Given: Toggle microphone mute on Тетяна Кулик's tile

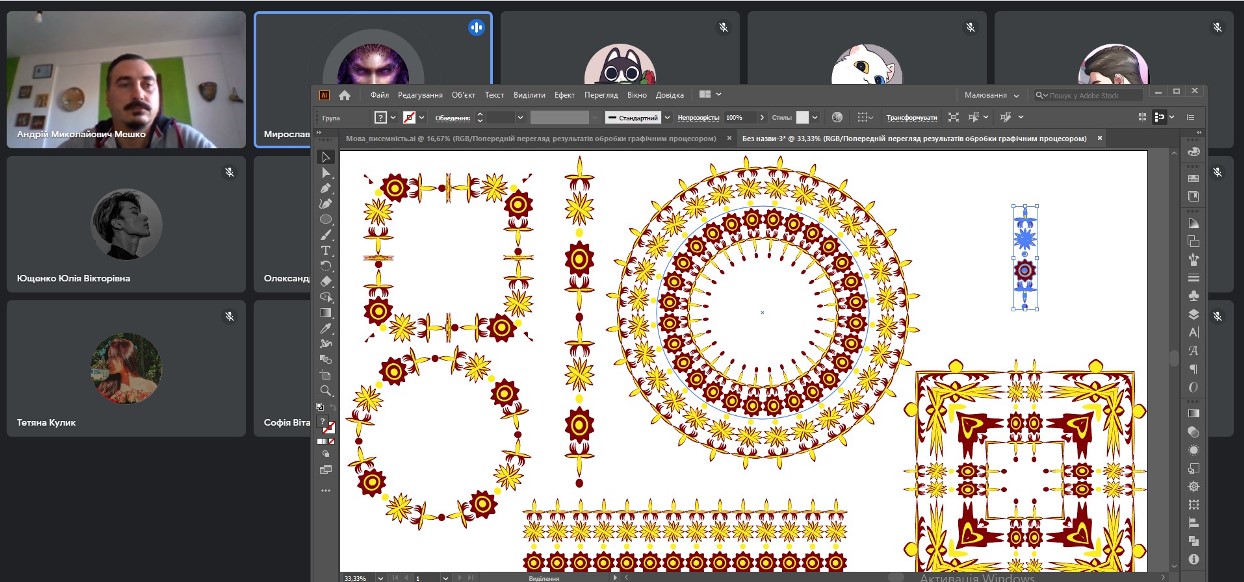Looking at the screenshot, I should [230, 316].
